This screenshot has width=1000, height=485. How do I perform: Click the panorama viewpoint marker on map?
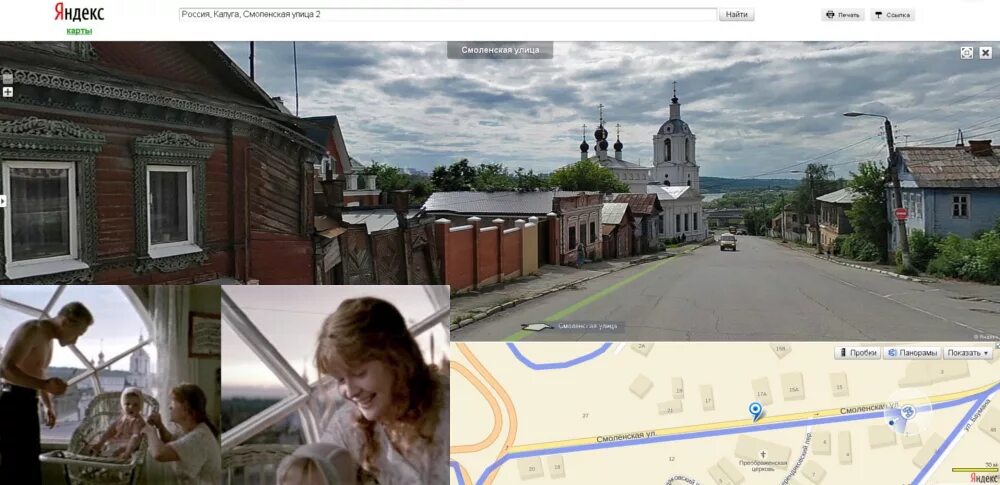coord(908,412)
